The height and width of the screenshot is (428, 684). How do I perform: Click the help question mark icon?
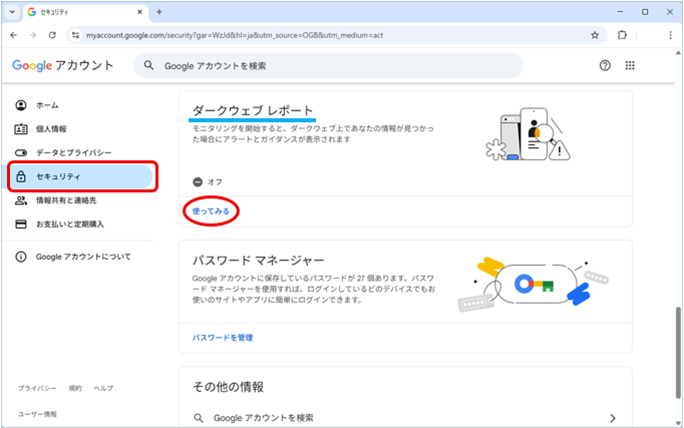coord(605,65)
